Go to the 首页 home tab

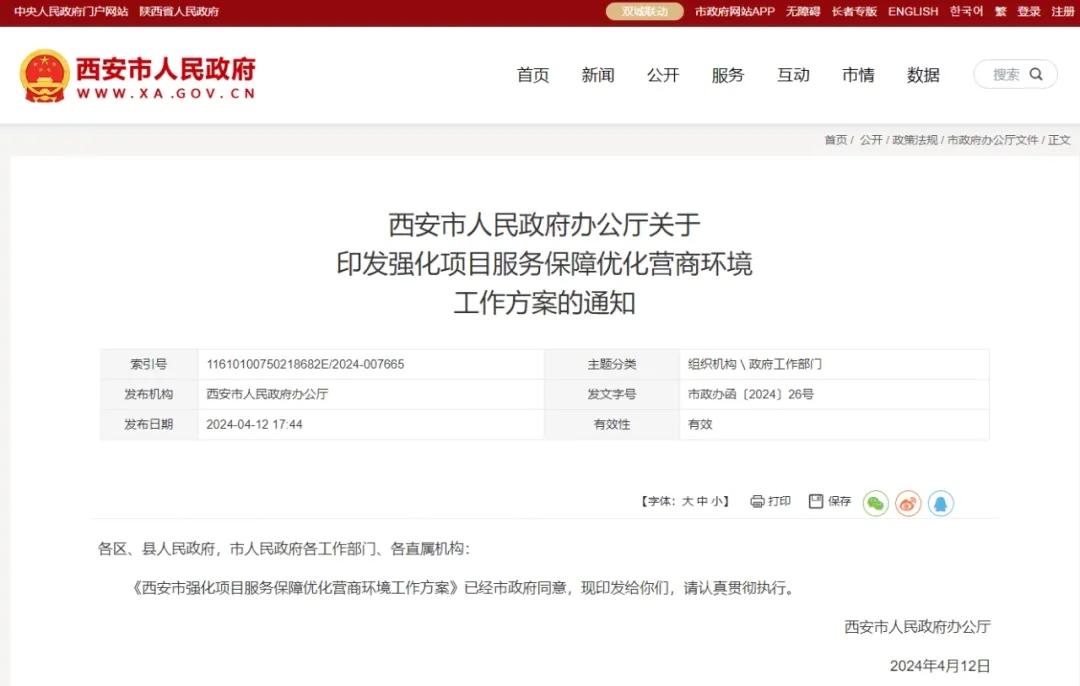pyautogui.click(x=533, y=75)
